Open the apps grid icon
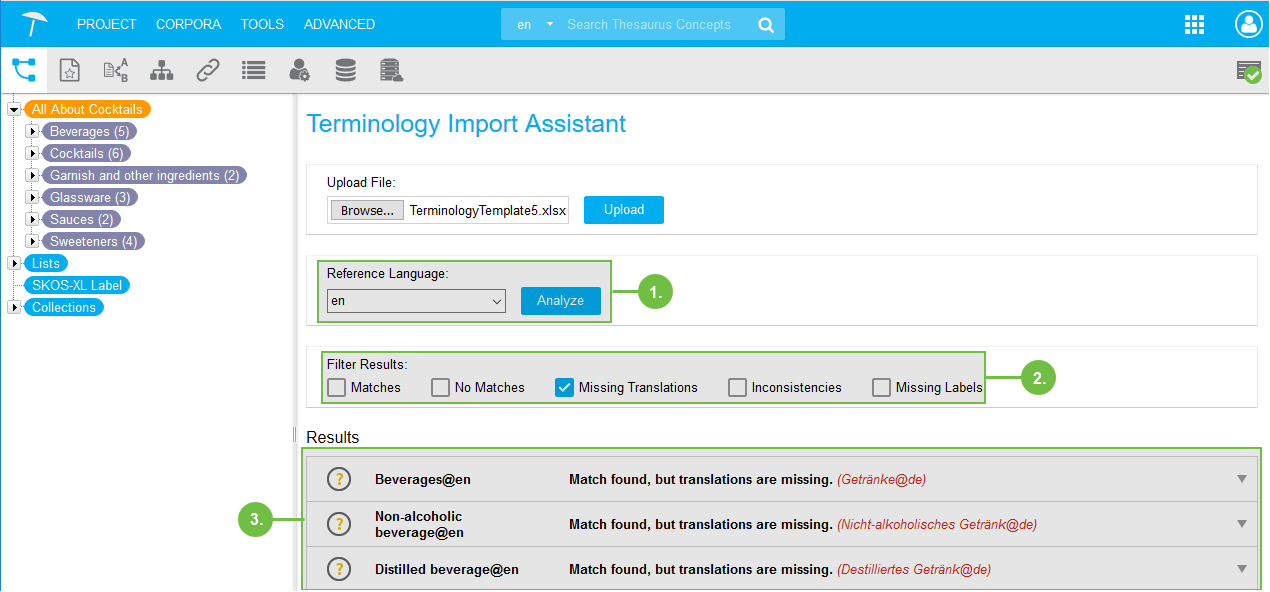 click(1194, 25)
